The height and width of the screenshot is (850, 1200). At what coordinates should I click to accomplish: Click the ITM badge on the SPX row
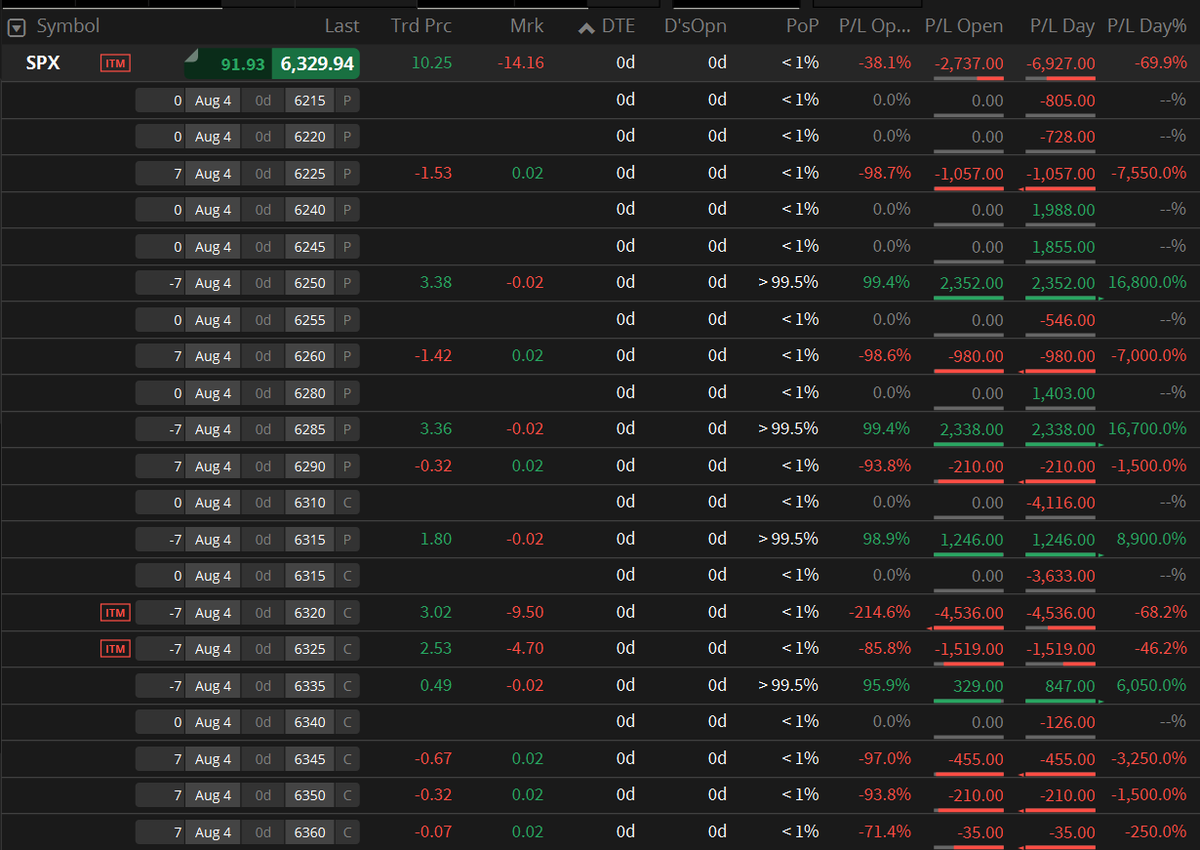[116, 64]
